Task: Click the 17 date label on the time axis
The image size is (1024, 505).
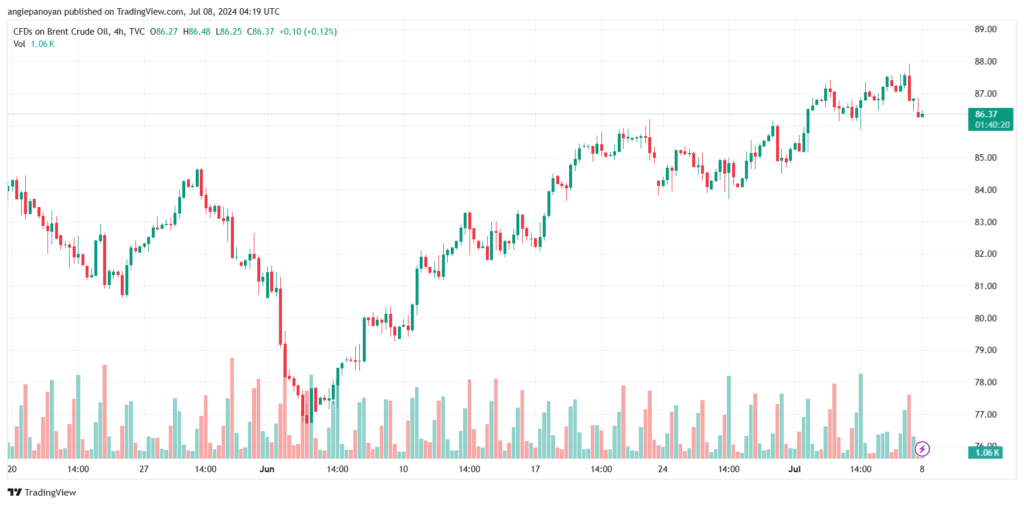Action: tap(536, 469)
